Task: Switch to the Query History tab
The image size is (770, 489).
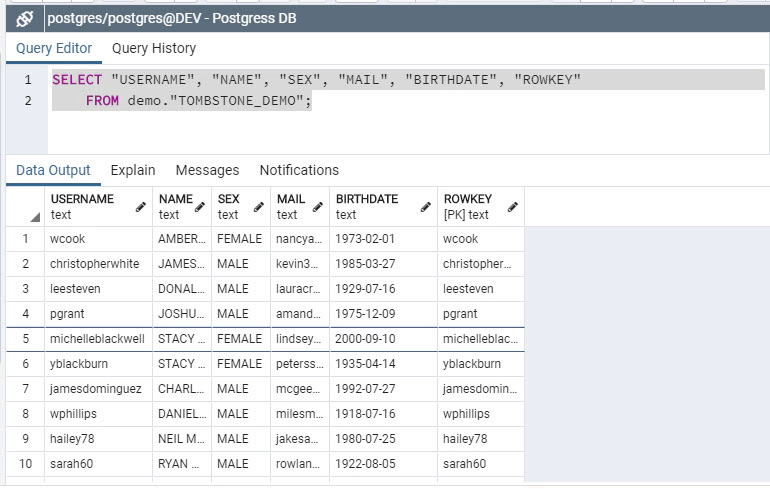Action: pos(154,48)
